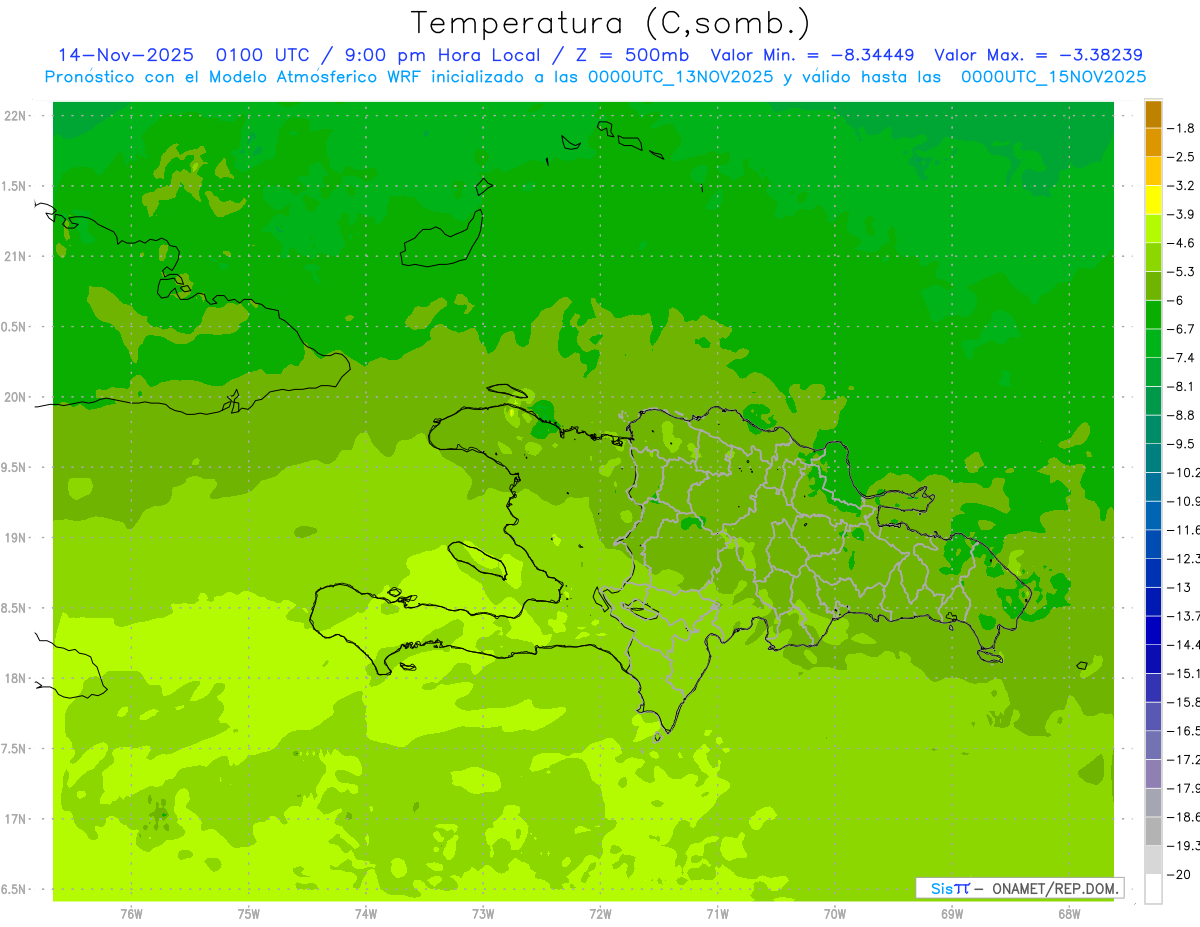Click the '18N' latitude axis label

click(x=16, y=679)
